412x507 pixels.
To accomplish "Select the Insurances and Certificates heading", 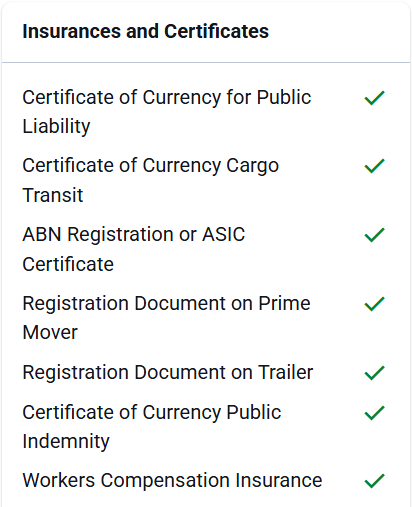I will tap(145, 31).
